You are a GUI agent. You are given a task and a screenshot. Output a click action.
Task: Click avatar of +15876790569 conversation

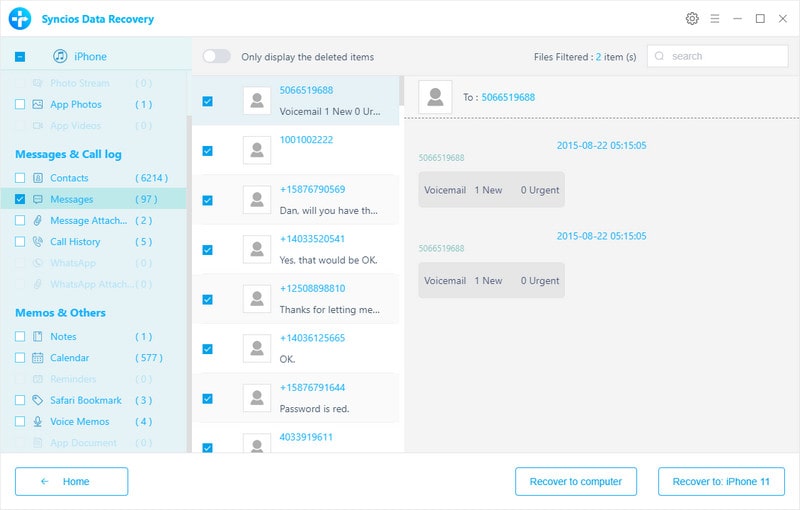click(x=257, y=199)
